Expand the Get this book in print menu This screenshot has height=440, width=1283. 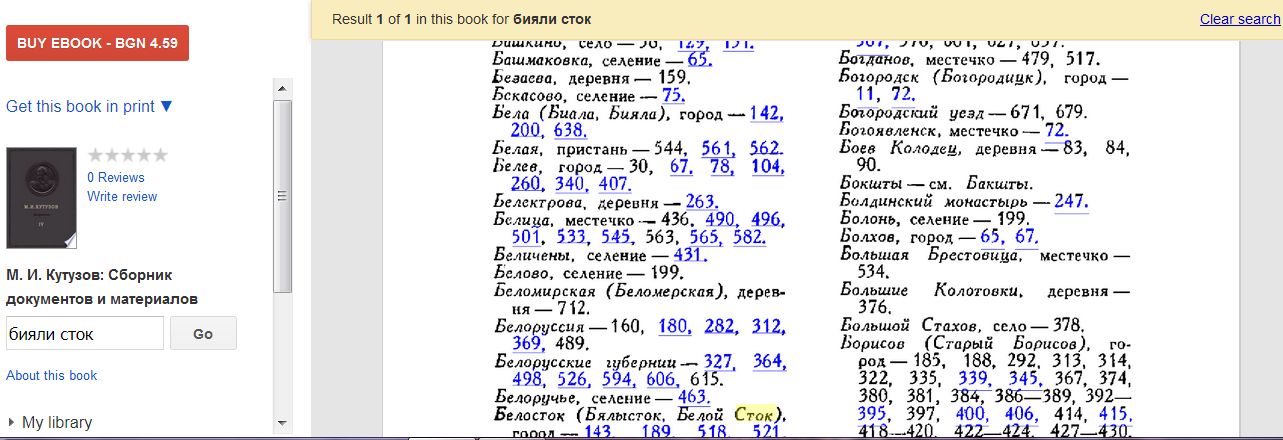[x=89, y=106]
